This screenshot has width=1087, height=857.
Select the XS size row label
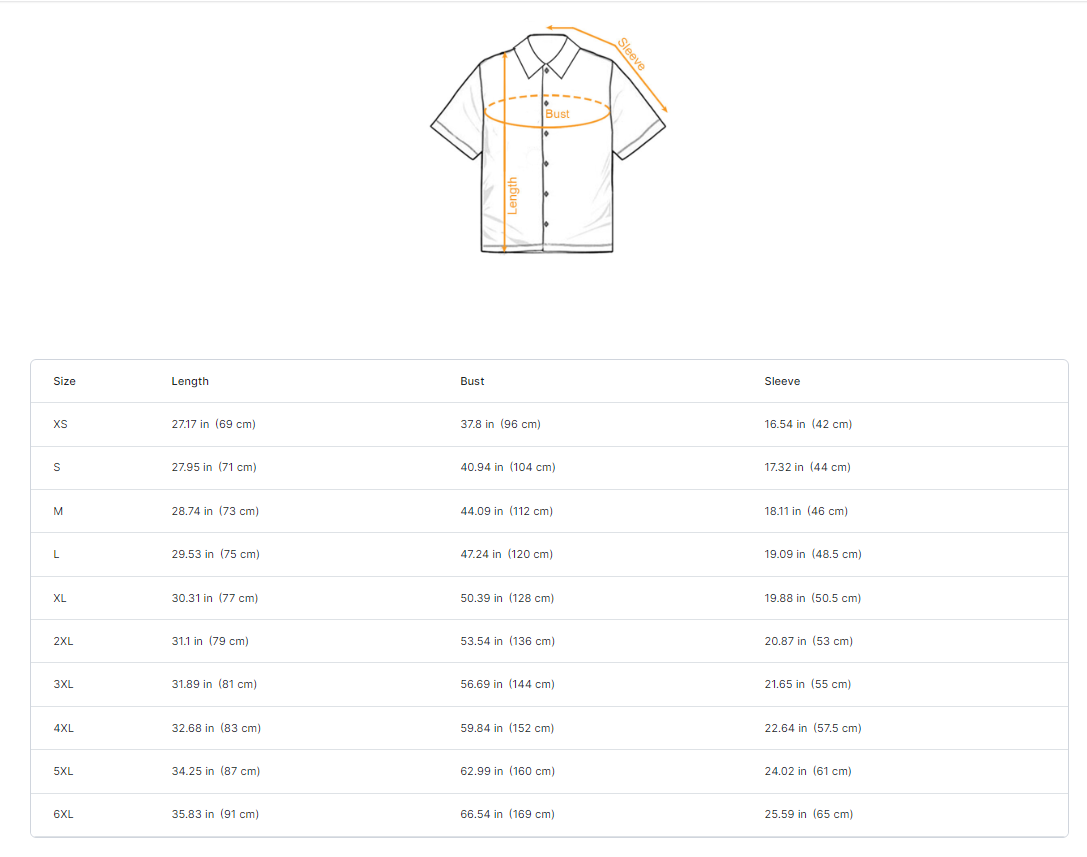point(60,424)
